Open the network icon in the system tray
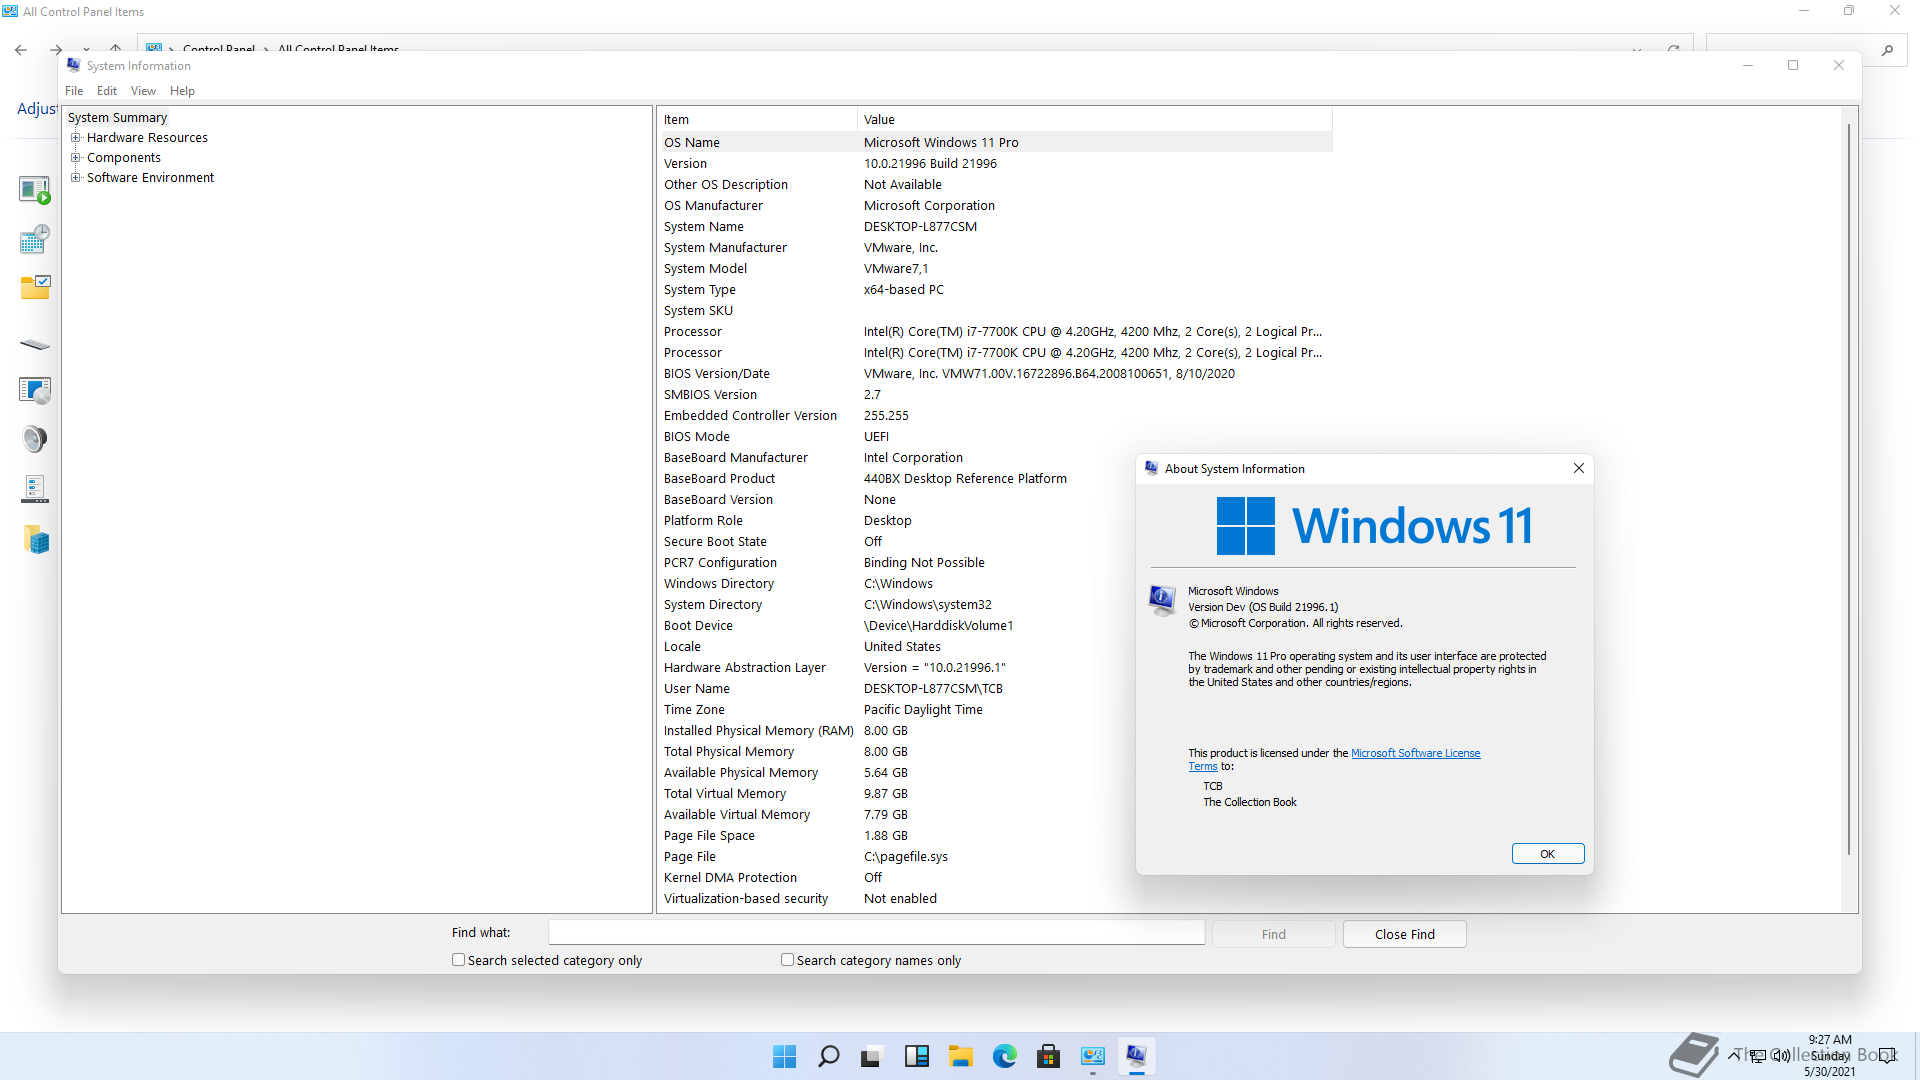Image resolution: width=1920 pixels, height=1080 pixels. pyautogui.click(x=1757, y=1056)
